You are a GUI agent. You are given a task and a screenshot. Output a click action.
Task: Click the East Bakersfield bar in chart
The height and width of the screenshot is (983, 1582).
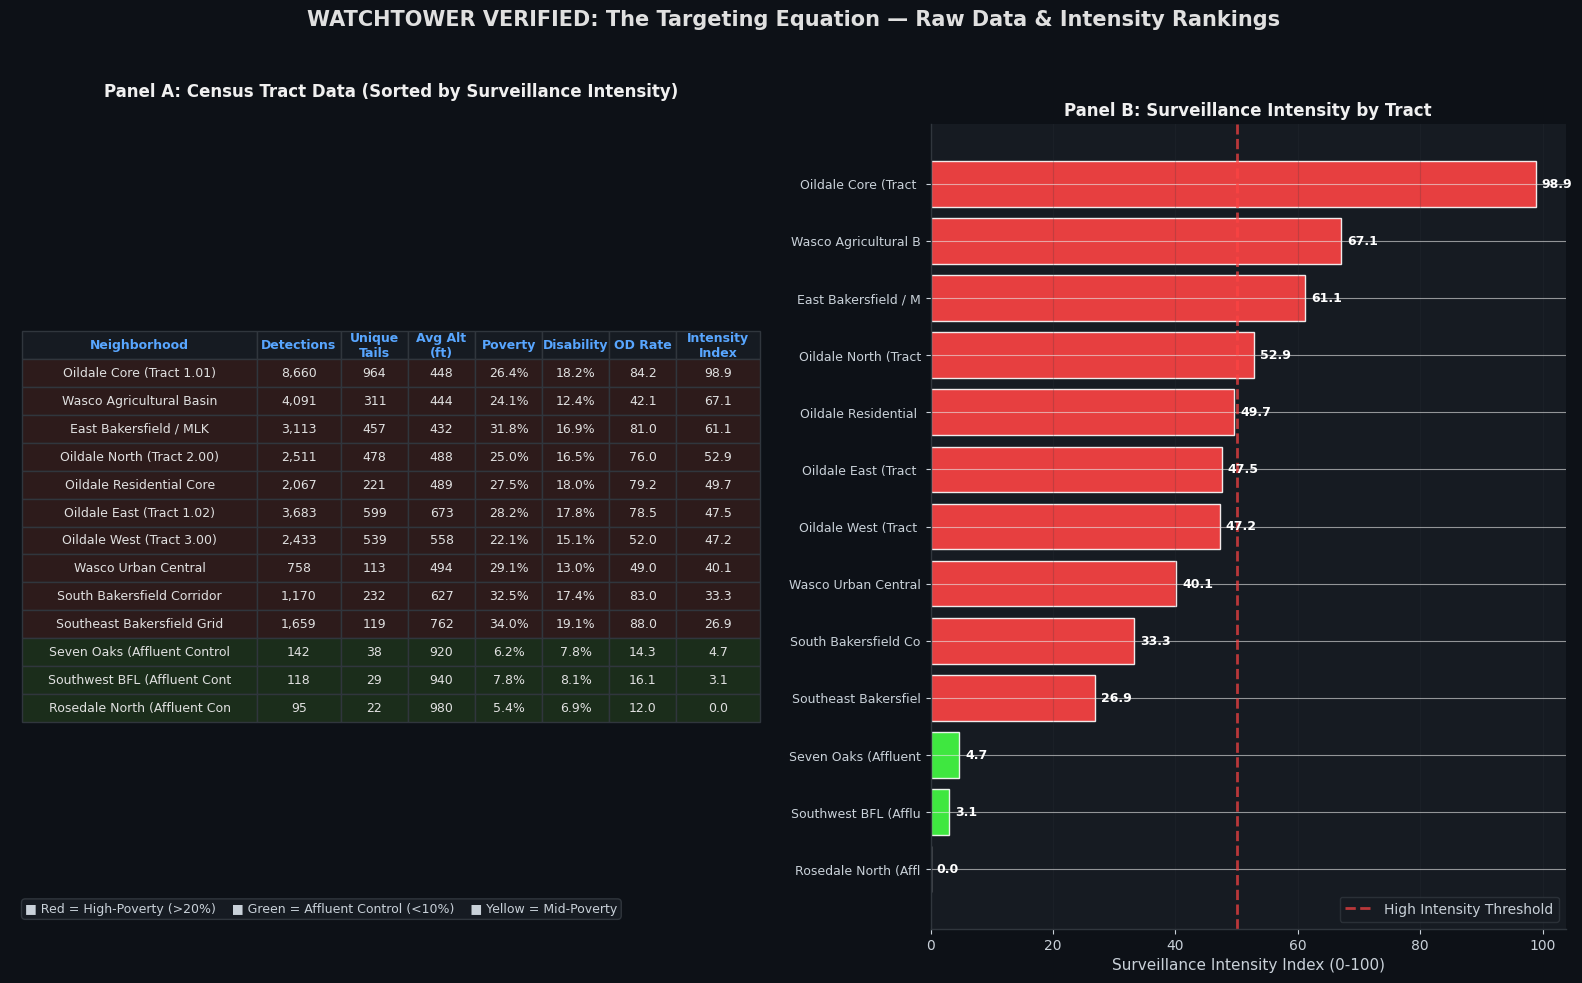click(x=1118, y=298)
